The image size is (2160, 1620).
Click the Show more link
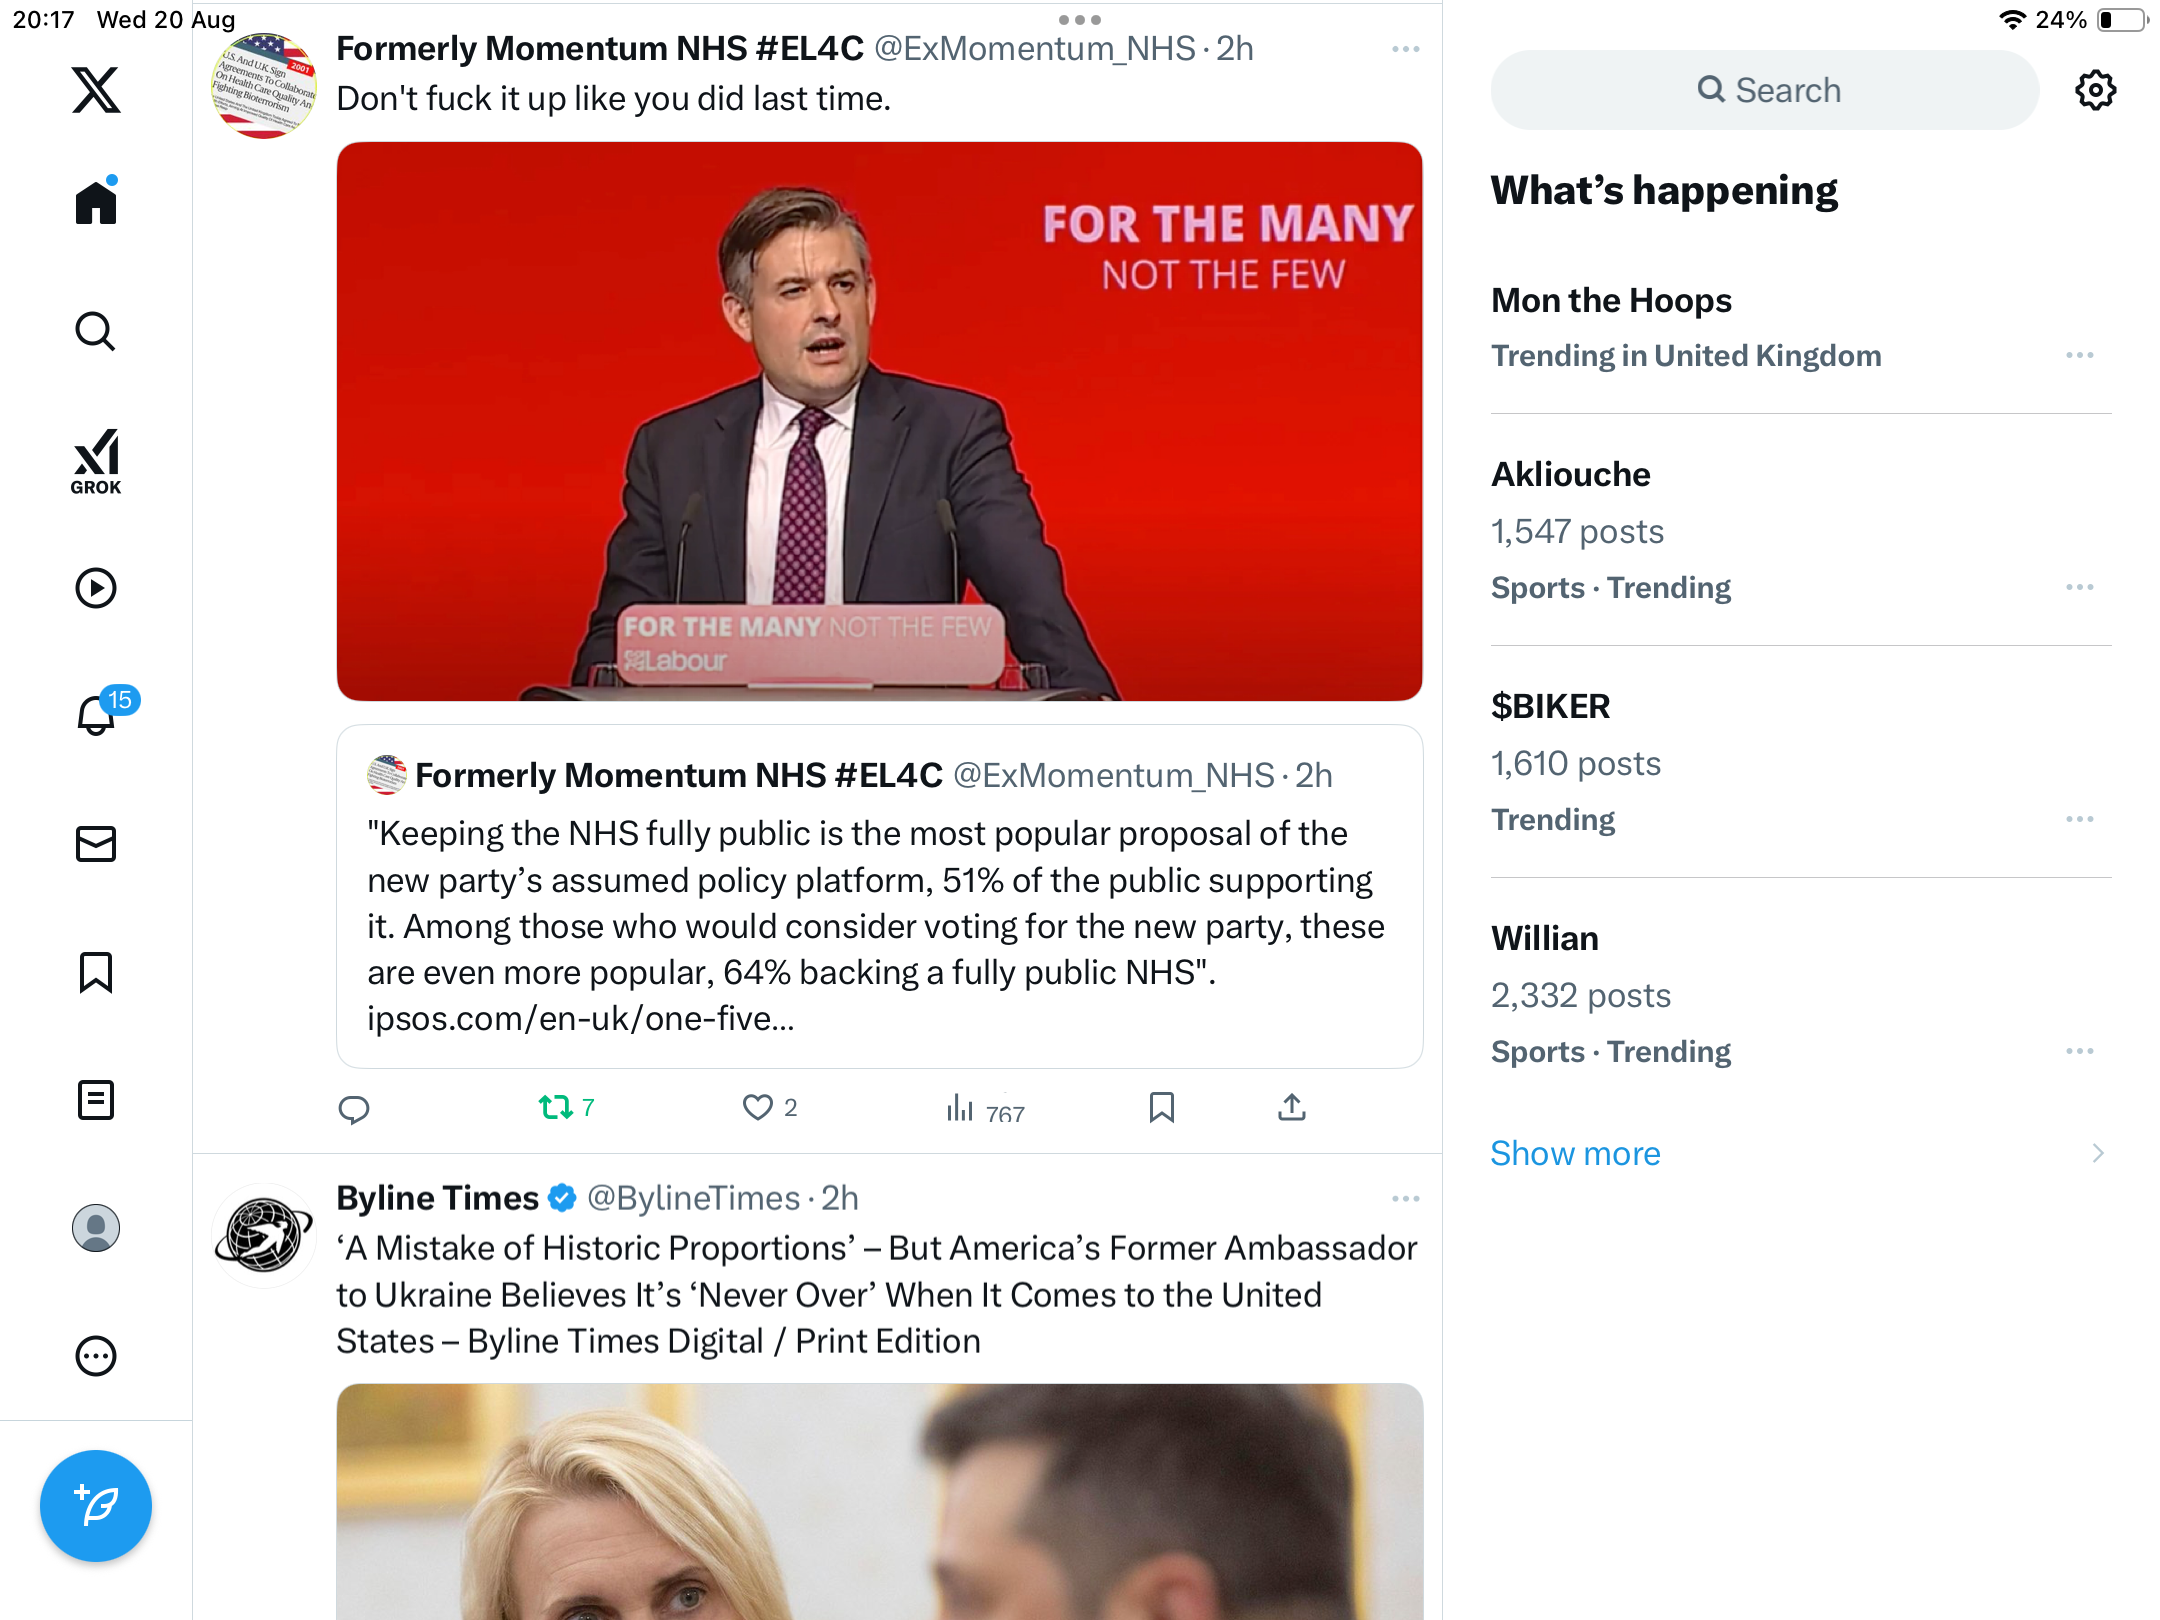[1575, 1153]
